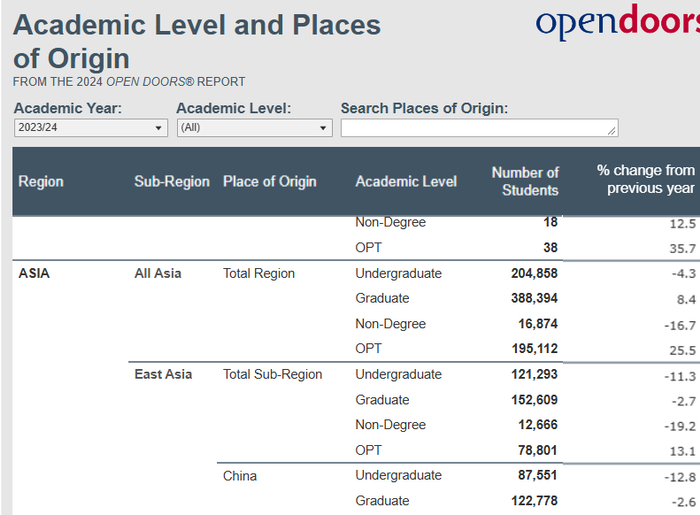Click the % change from previous year header
The width and height of the screenshot is (700, 515).
pyautogui.click(x=645, y=181)
